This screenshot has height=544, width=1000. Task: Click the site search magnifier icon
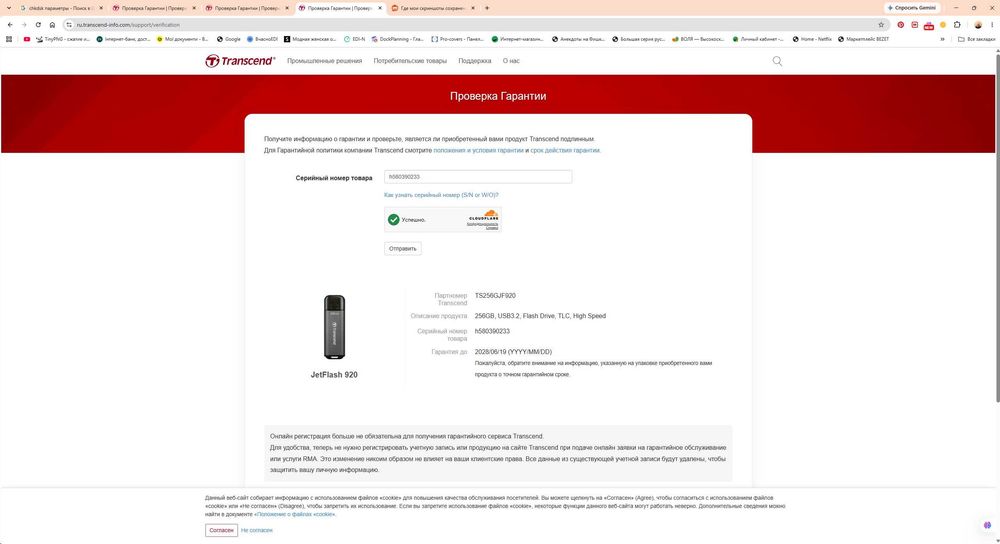tap(777, 61)
